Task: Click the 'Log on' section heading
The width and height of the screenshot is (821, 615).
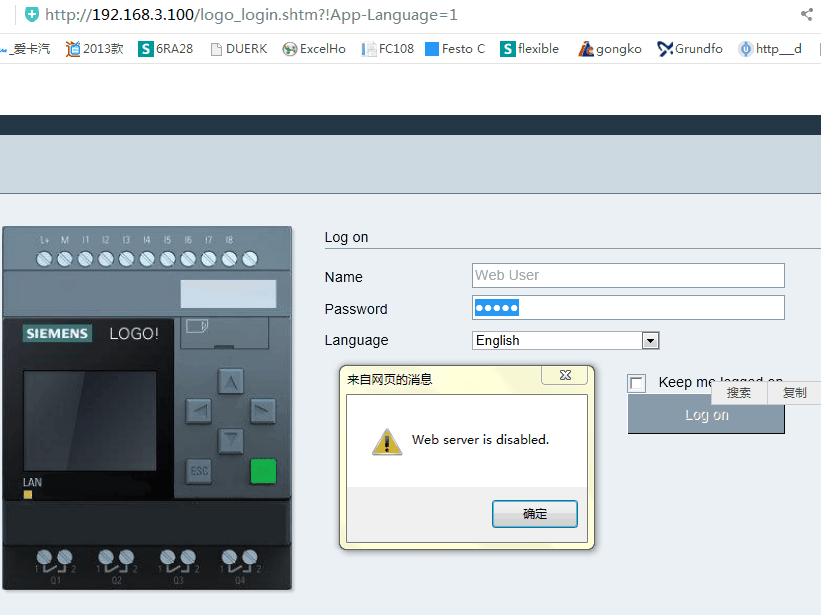Action: tap(346, 238)
